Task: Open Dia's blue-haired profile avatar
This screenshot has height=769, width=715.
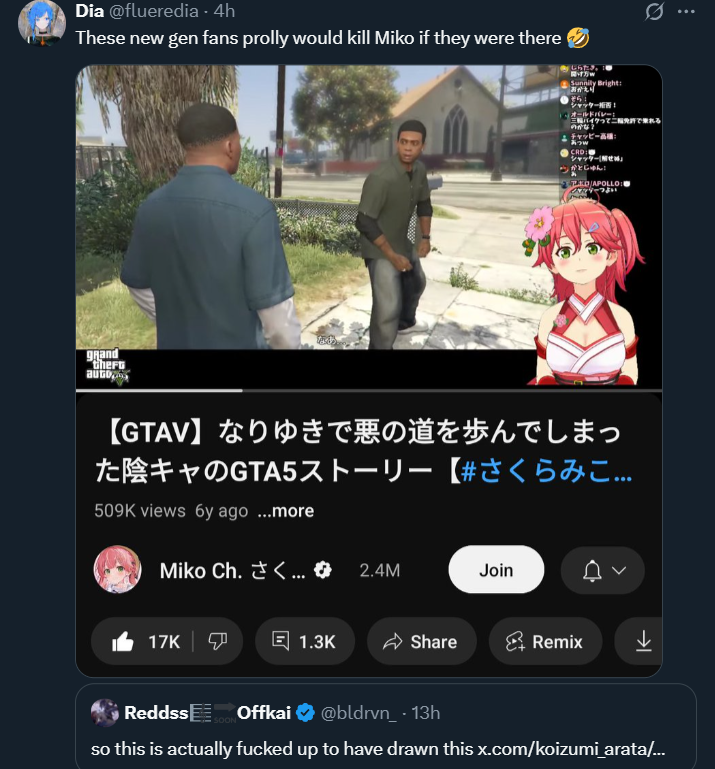Action: (x=42, y=23)
